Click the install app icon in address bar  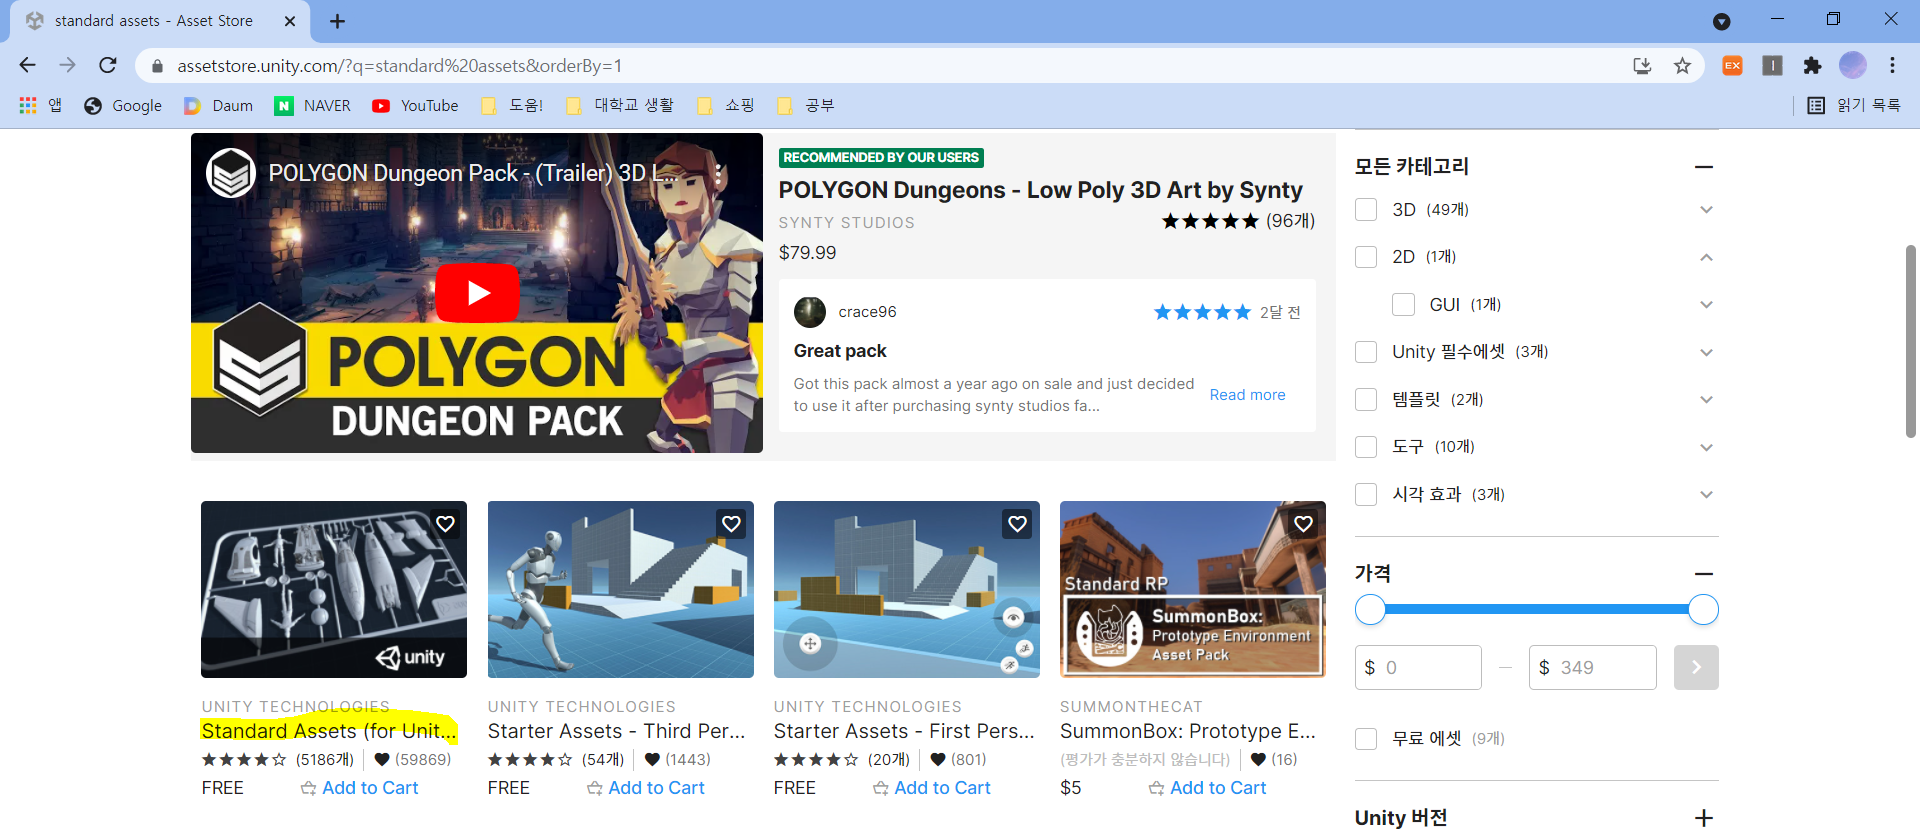(1642, 66)
